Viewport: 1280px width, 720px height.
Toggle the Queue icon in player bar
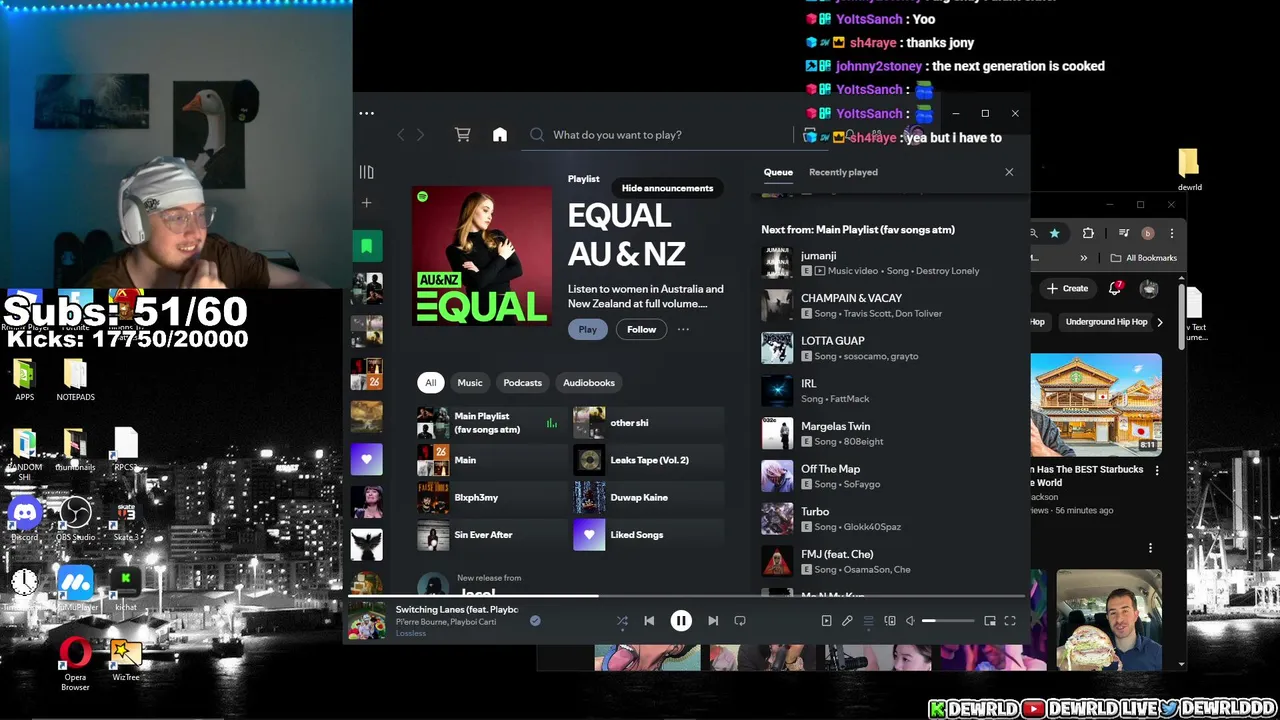click(868, 621)
